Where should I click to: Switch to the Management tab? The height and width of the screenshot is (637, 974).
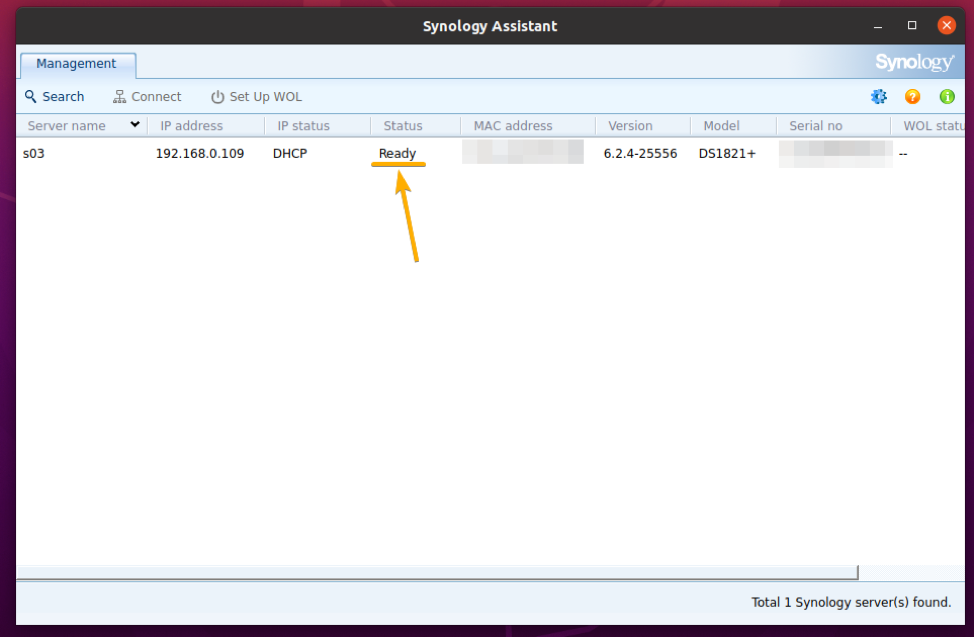[77, 63]
